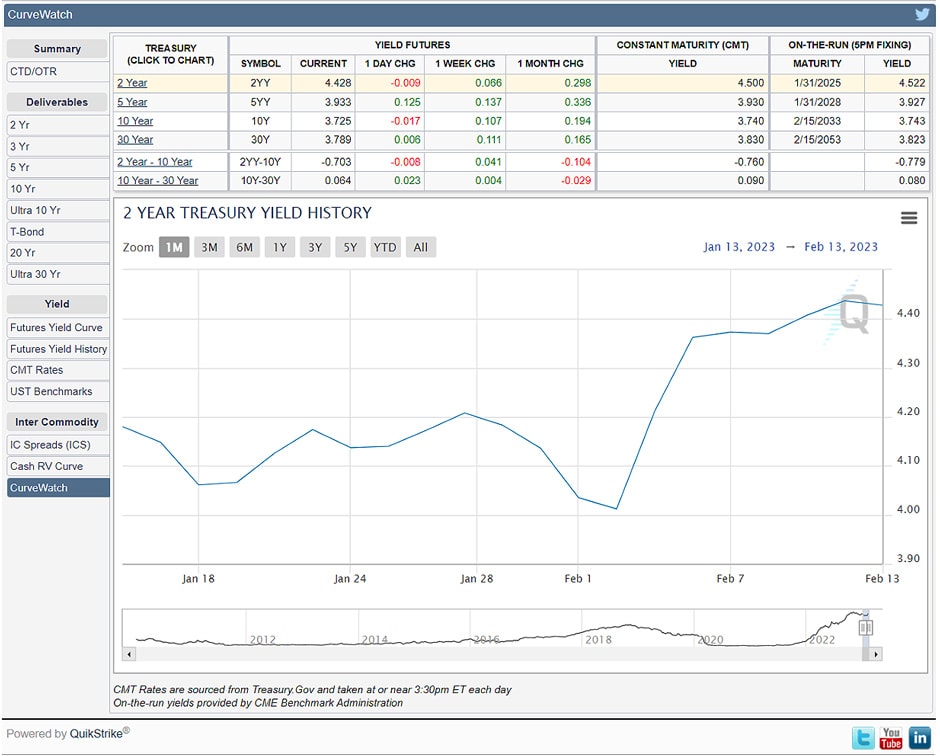This screenshot has width=940, height=756.
Task: Select the 3M zoom range
Action: coord(209,247)
